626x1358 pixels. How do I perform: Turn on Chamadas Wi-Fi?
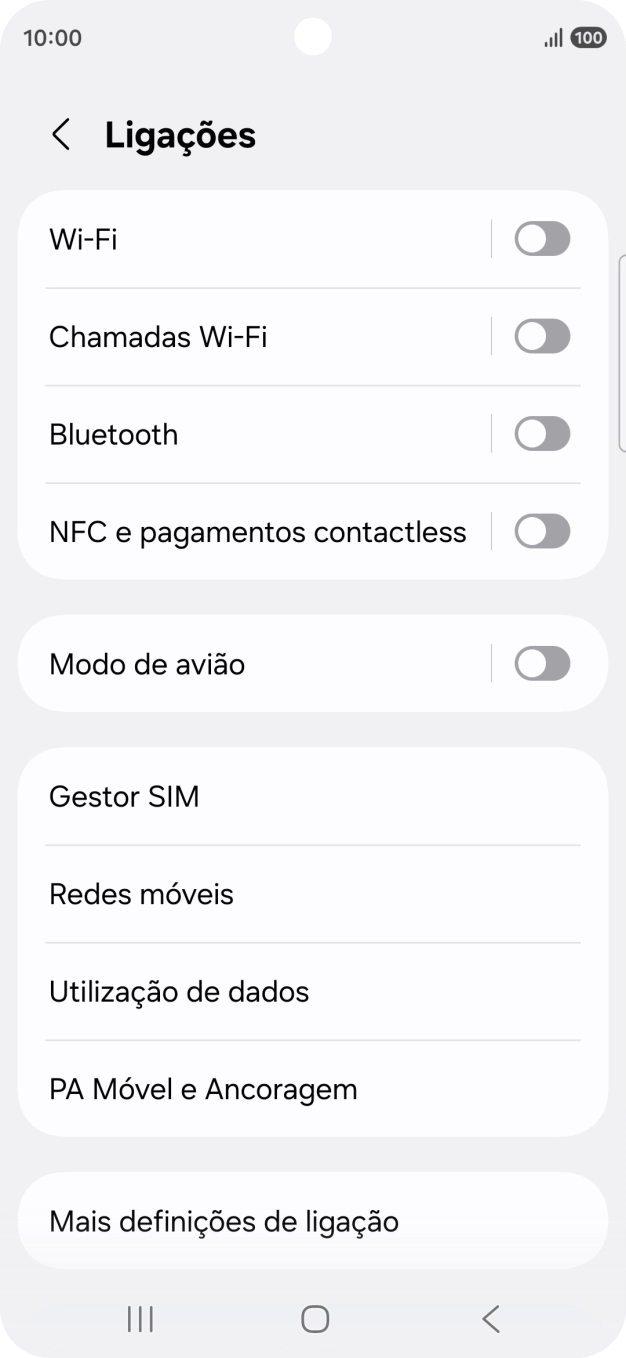point(542,336)
